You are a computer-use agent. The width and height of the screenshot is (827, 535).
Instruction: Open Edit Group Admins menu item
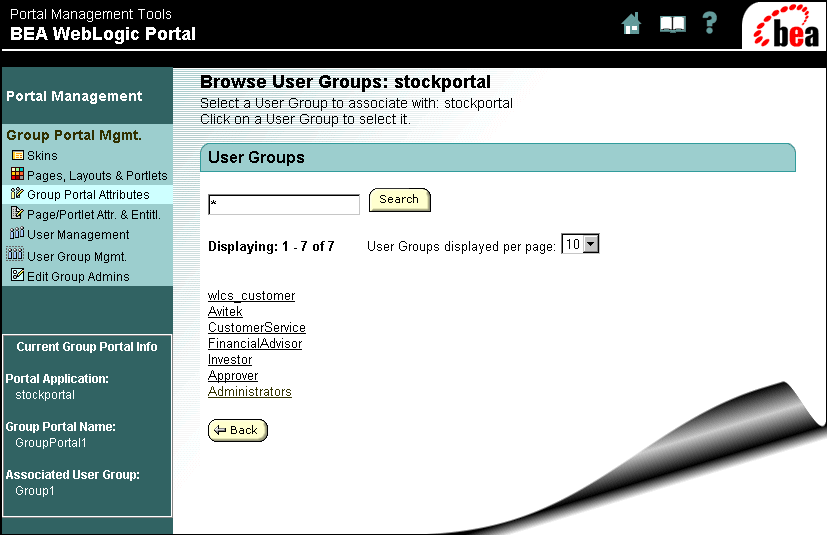click(x=78, y=276)
